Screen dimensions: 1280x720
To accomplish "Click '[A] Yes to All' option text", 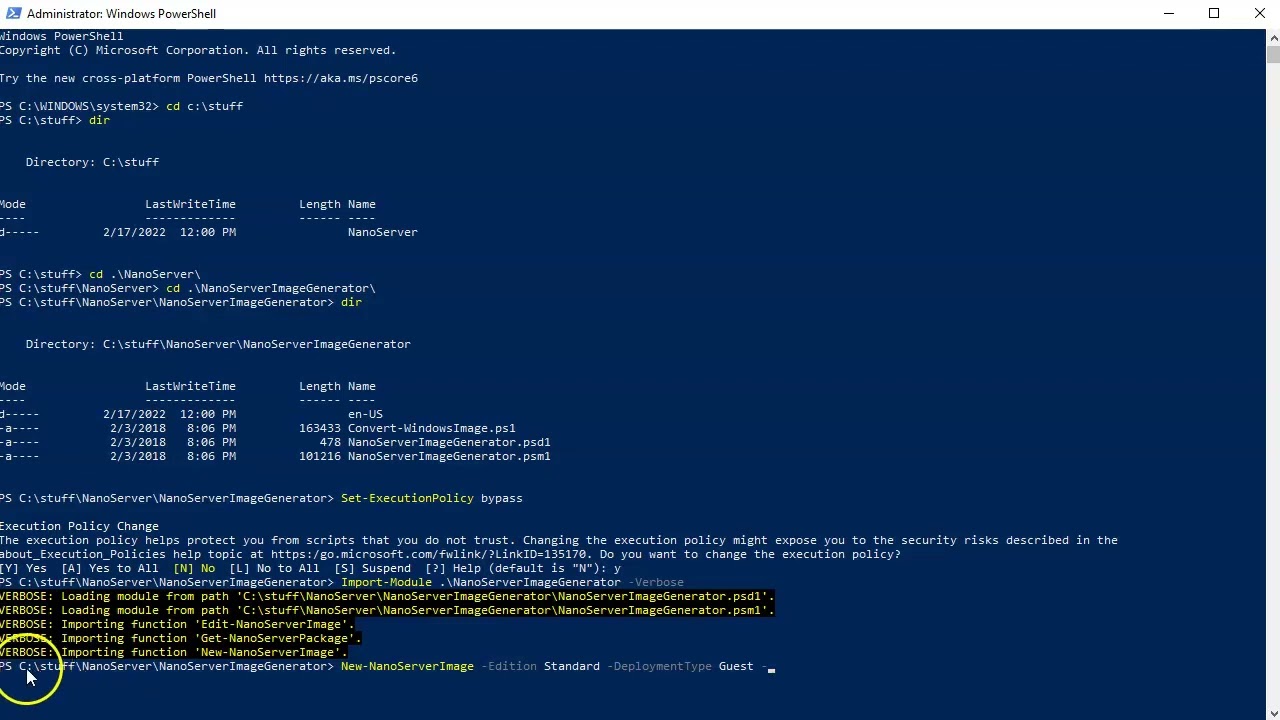I will (110, 568).
